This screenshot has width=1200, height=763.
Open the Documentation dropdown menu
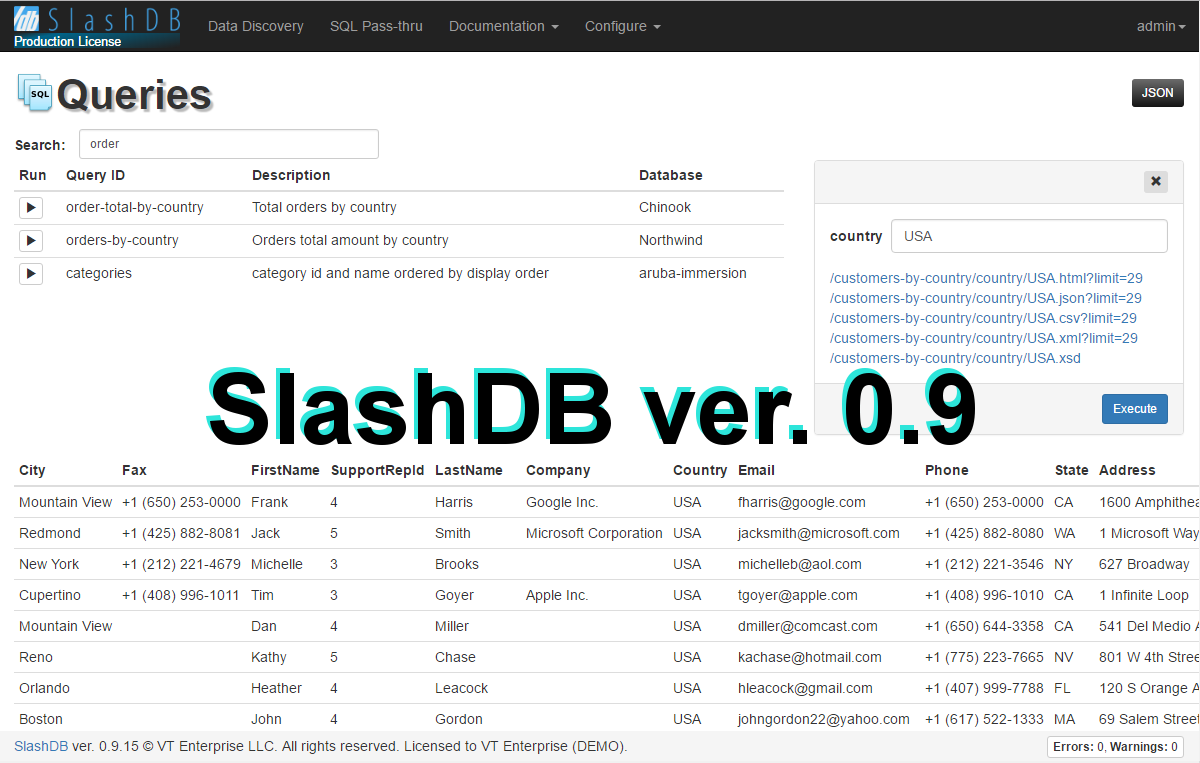[x=504, y=27]
